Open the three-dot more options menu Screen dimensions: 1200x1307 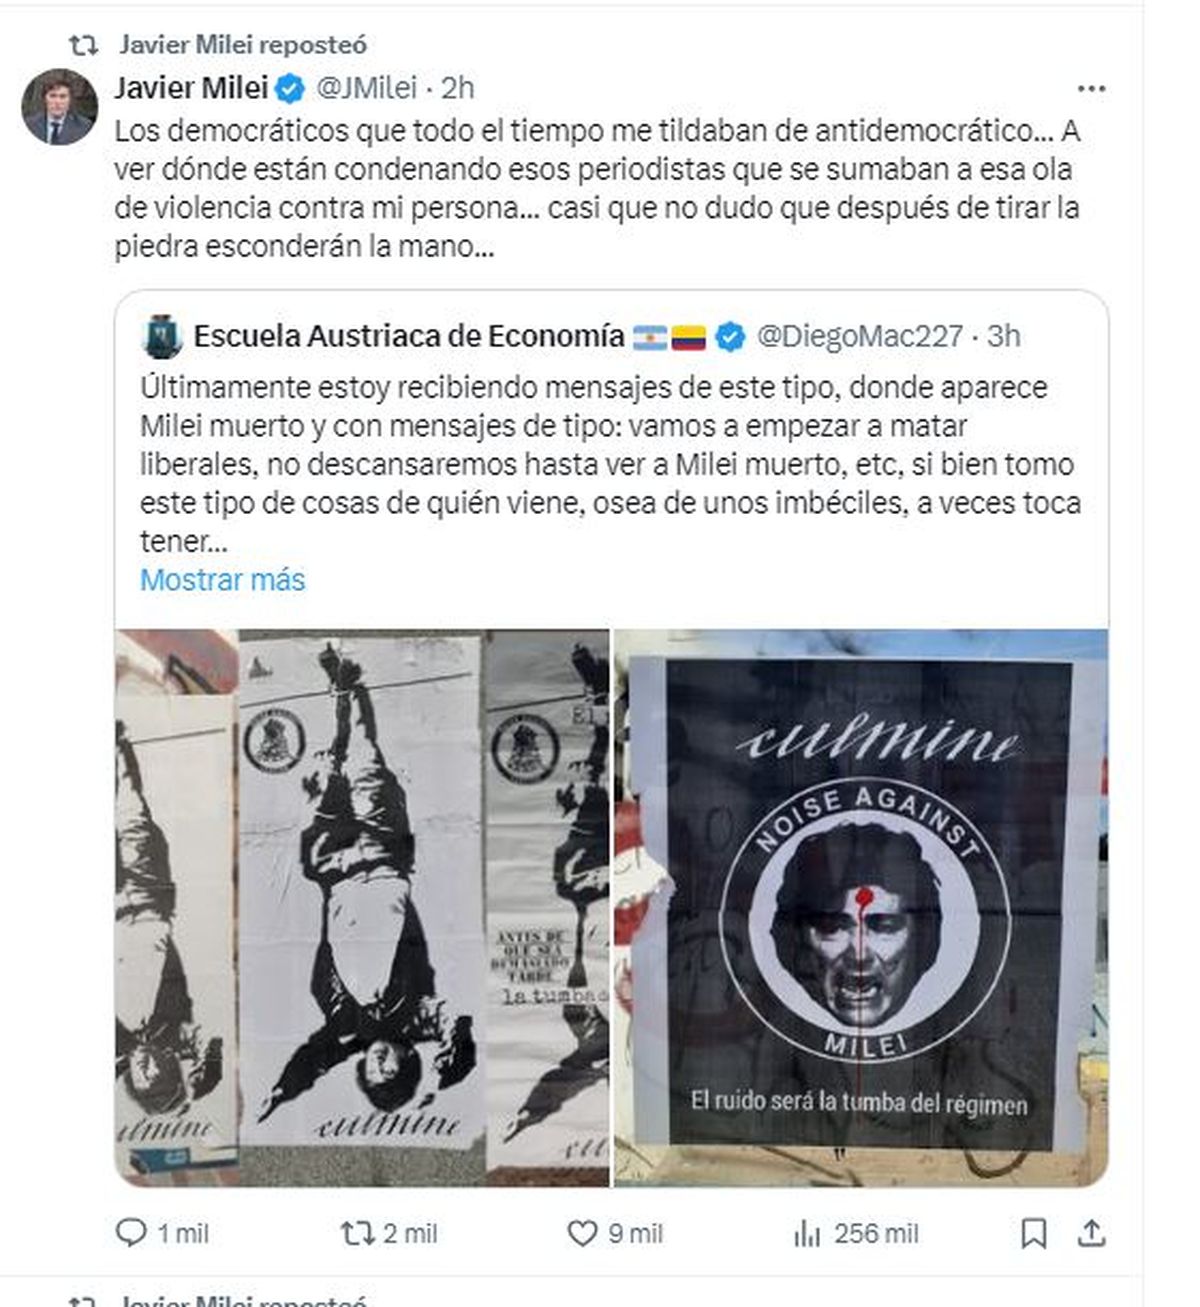point(1091,89)
